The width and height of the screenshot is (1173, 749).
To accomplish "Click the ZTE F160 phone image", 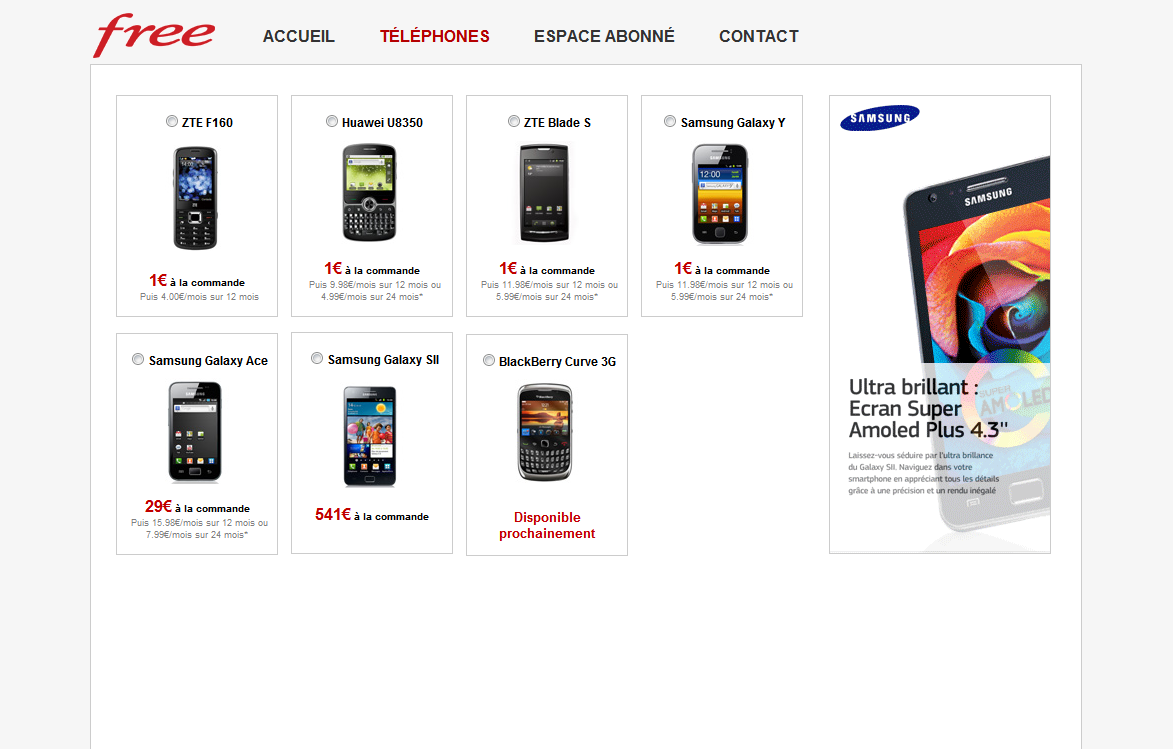I will point(196,198).
